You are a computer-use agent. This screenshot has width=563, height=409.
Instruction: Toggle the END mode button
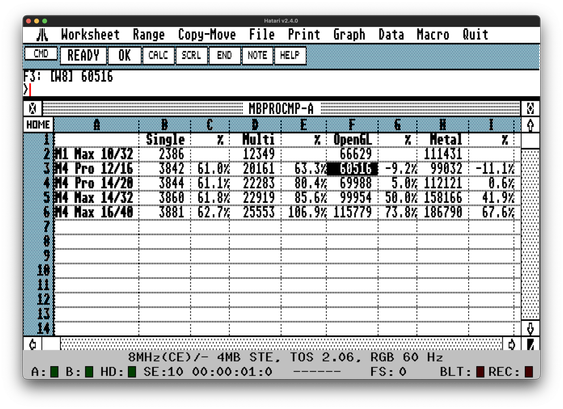(224, 55)
